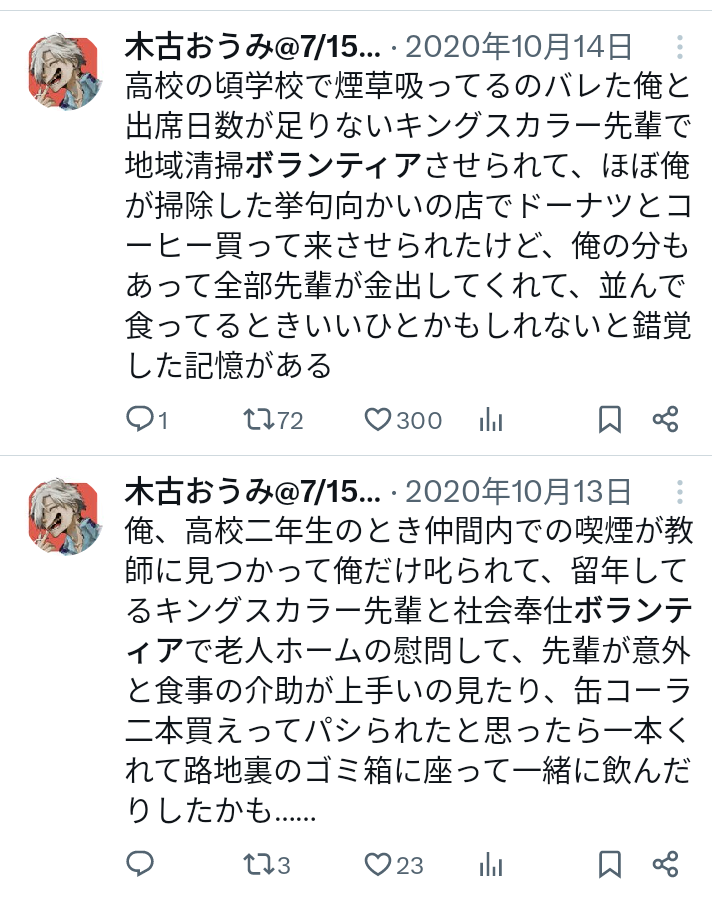Bookmark the October 14 tweet
Screen dimensions: 712x899
(610, 420)
